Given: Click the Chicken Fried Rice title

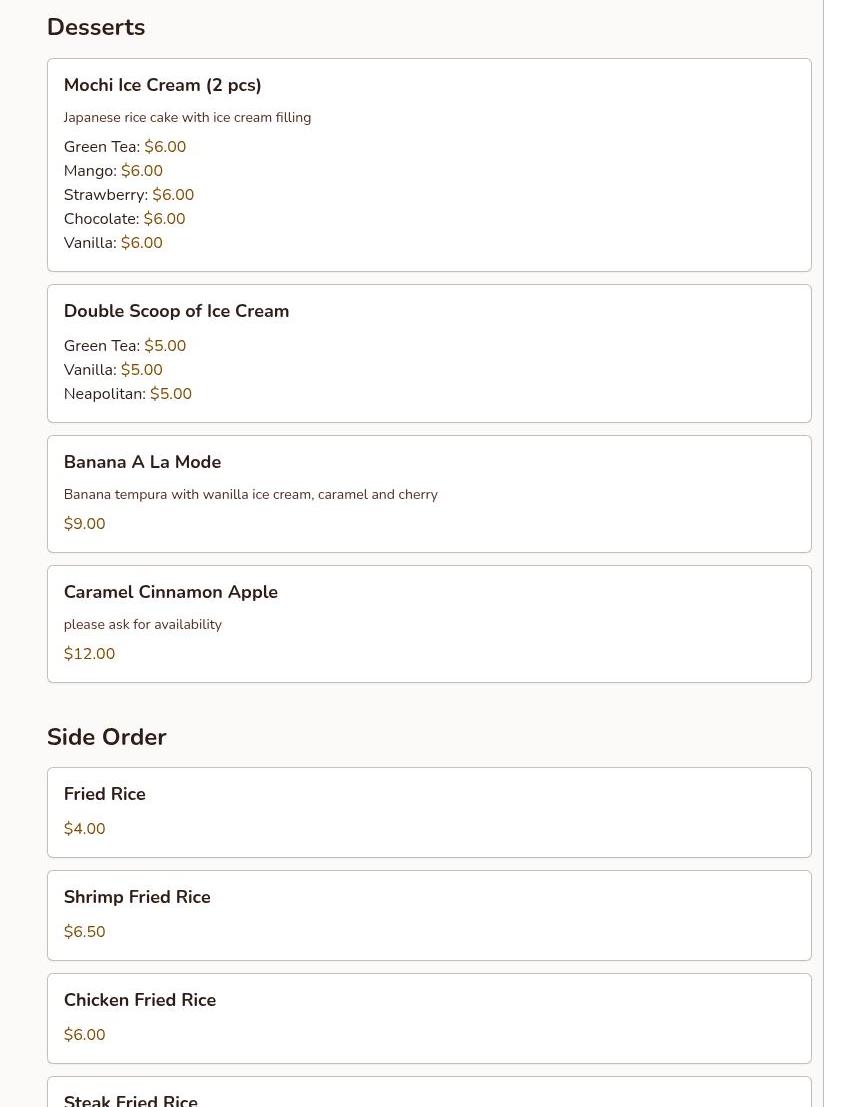Looking at the screenshot, I should click(x=140, y=1001).
